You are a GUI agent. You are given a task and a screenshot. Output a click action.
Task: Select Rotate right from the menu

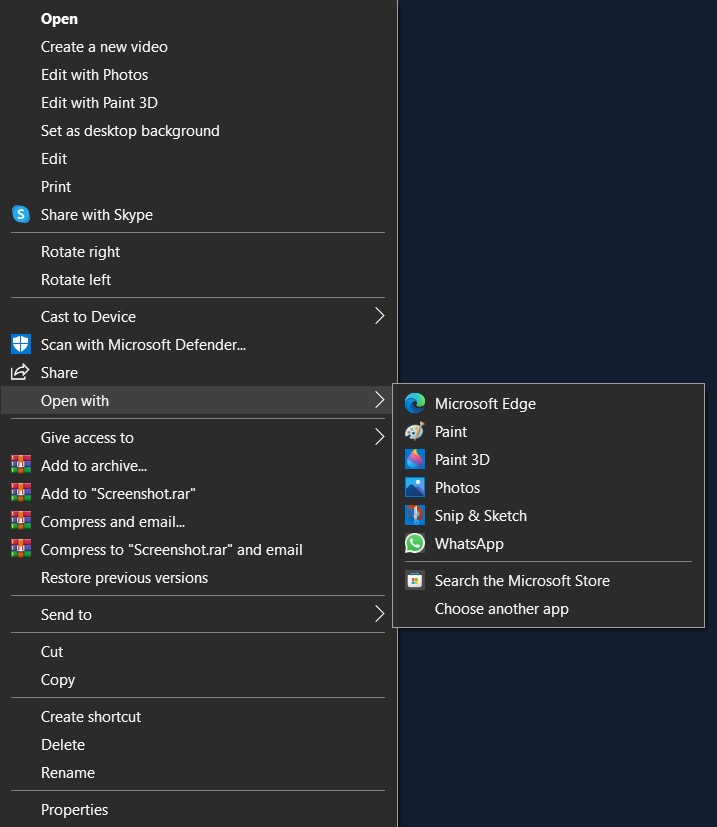[x=80, y=251]
